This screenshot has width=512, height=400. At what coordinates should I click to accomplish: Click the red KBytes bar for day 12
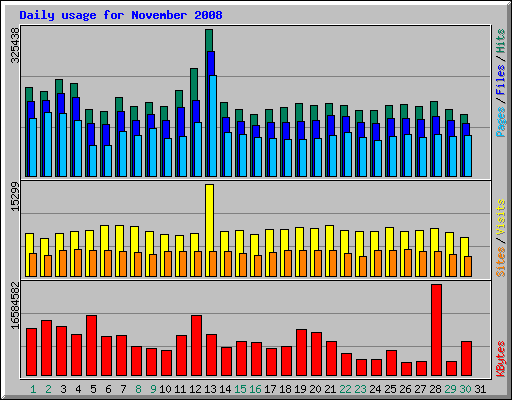[196, 346]
